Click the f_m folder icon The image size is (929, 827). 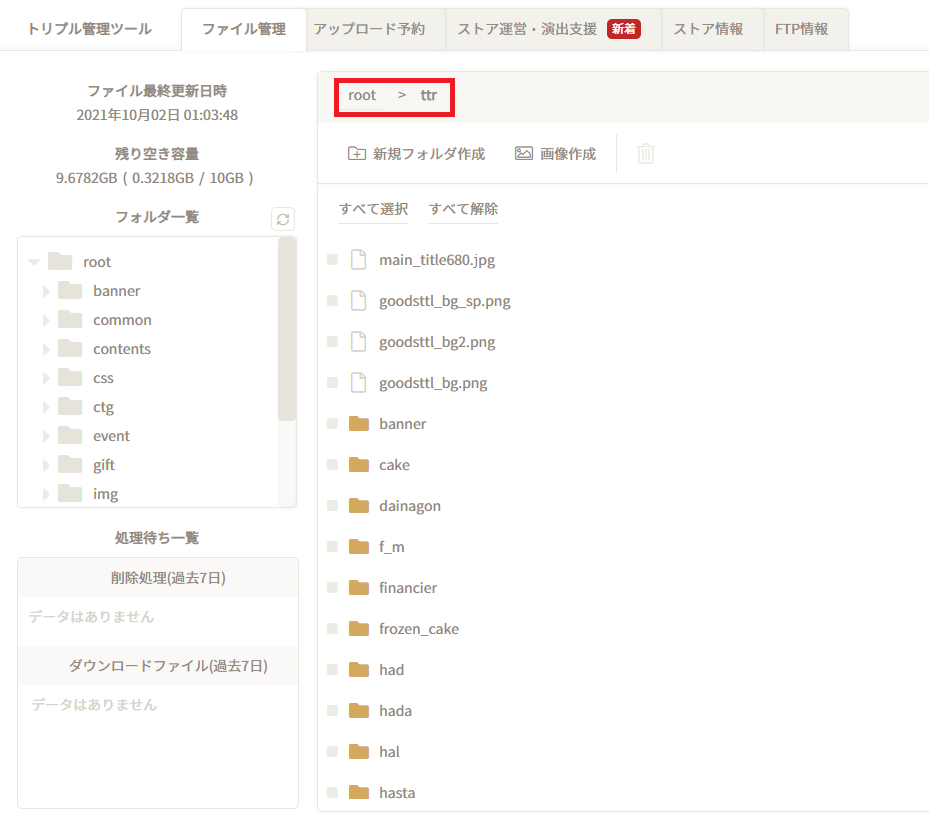click(359, 547)
